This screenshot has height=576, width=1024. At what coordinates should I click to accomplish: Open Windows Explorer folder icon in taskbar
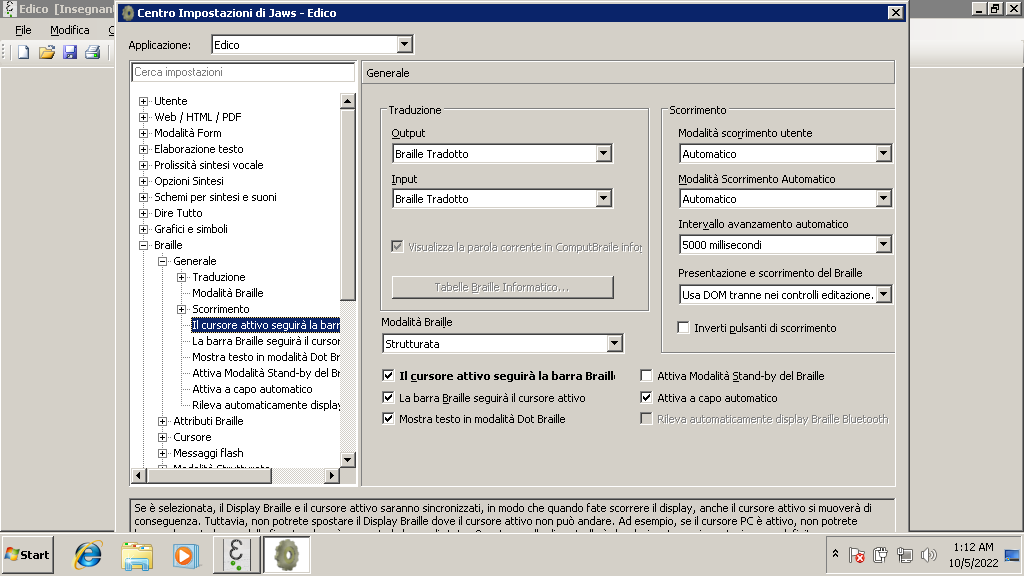[x=137, y=555]
